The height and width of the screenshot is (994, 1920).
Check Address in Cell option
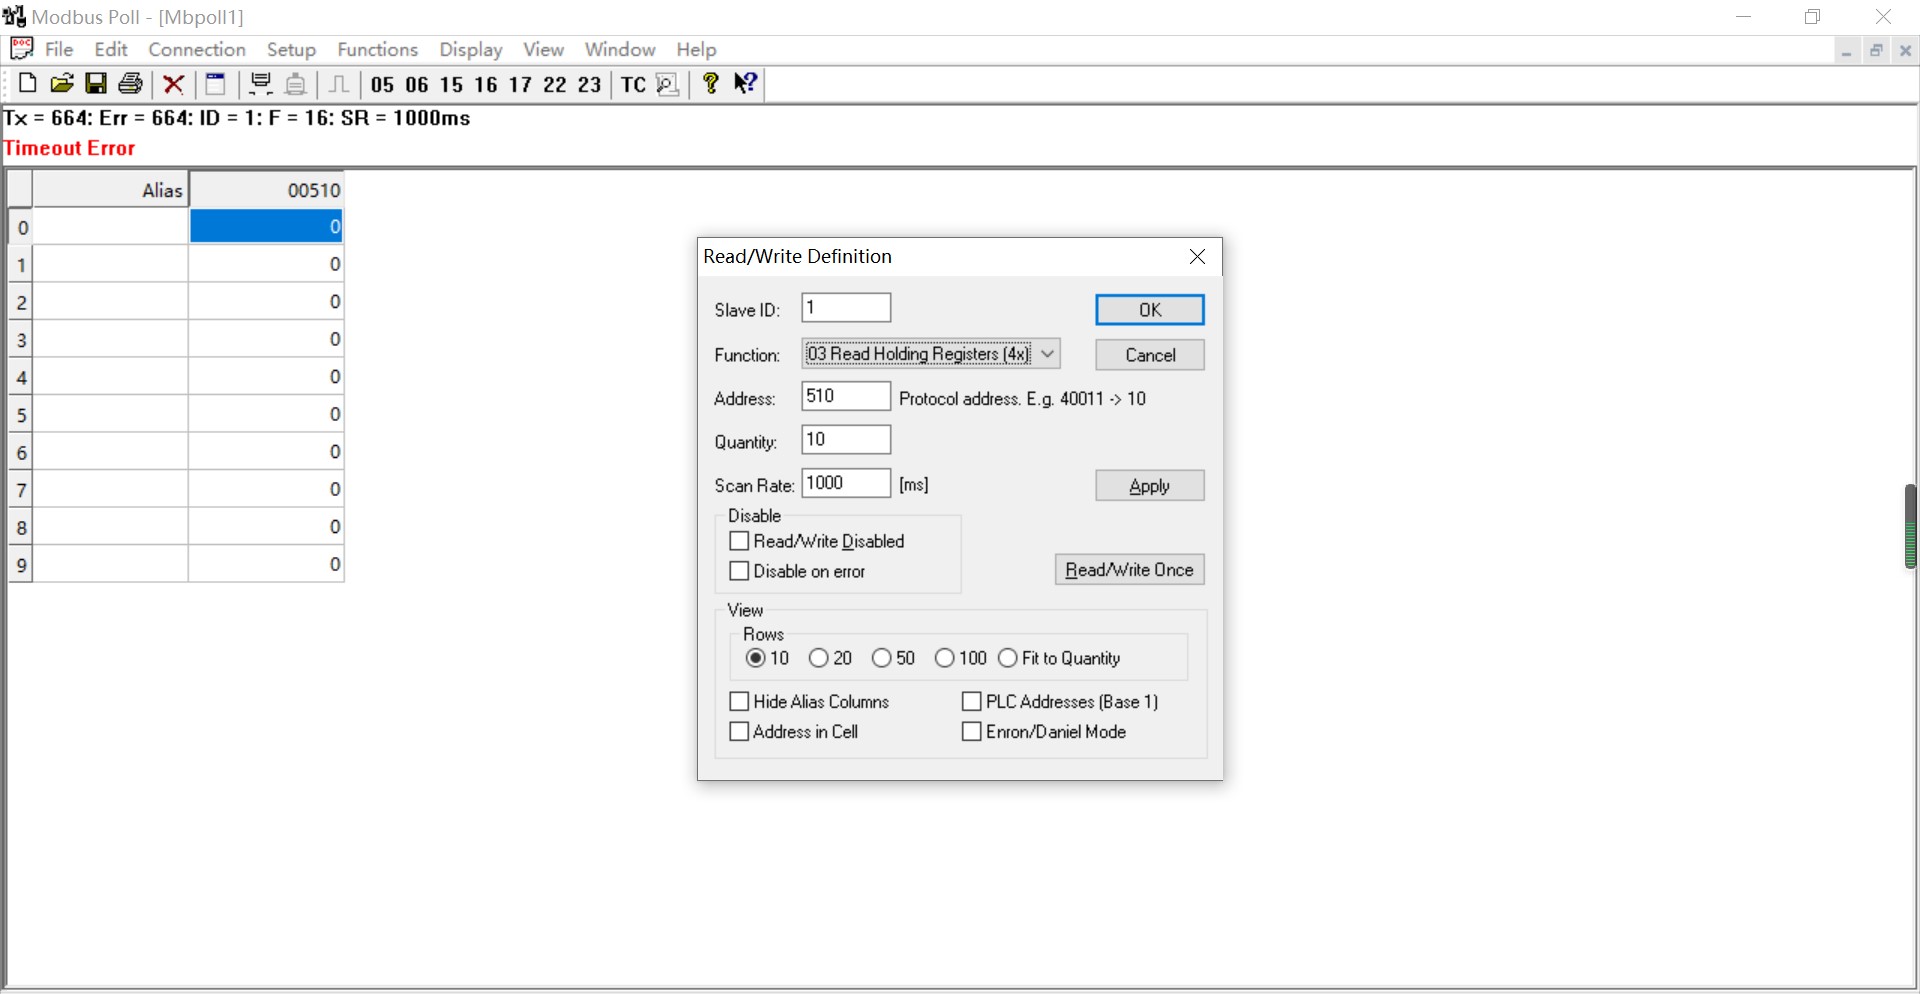click(740, 732)
